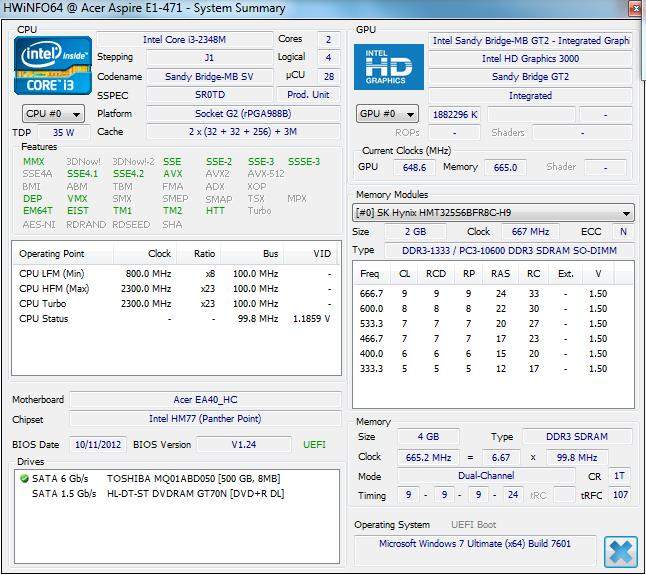Click the SSPEC SR0TD field

209,95
